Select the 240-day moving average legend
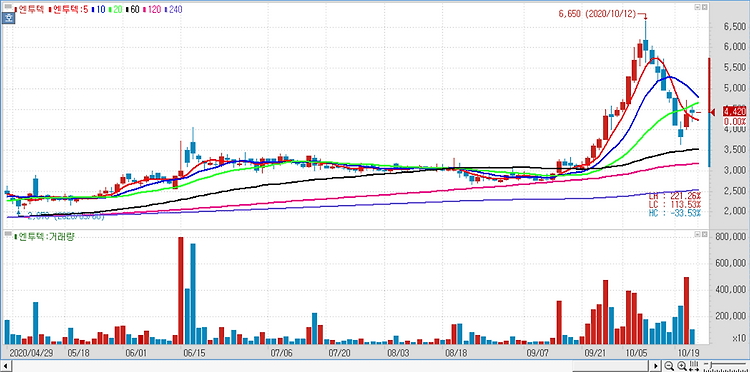Viewport: 750px width, 372px height. click(x=173, y=9)
